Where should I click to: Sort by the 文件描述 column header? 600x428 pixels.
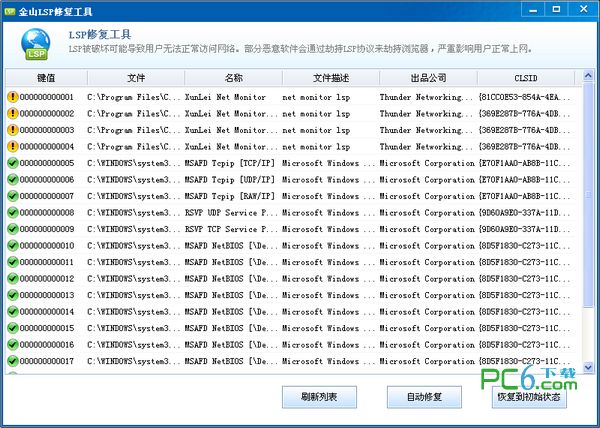click(x=329, y=77)
